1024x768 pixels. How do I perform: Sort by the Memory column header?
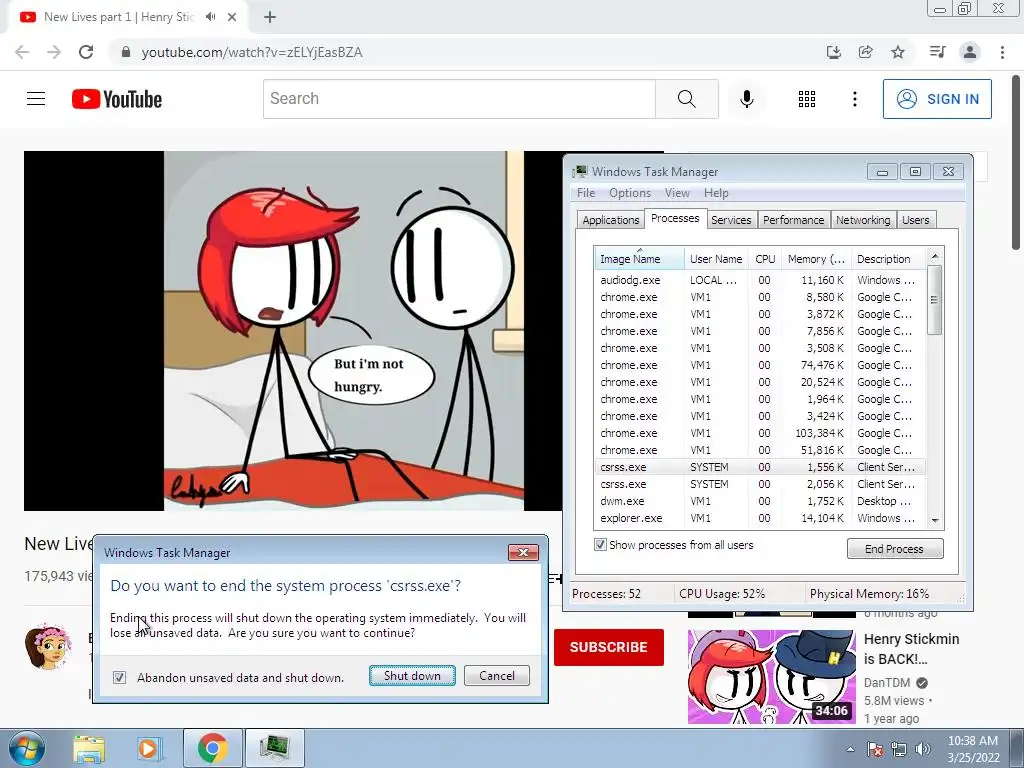coord(816,259)
